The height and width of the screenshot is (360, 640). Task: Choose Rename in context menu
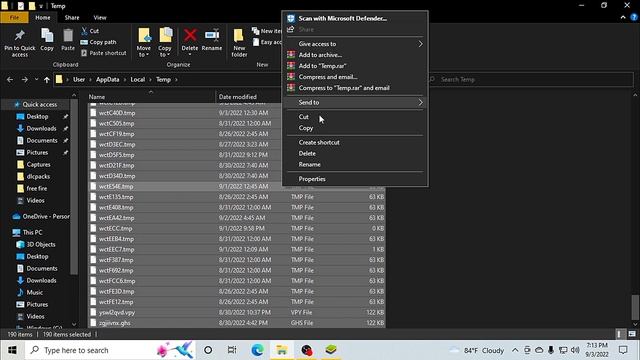[355, 164]
